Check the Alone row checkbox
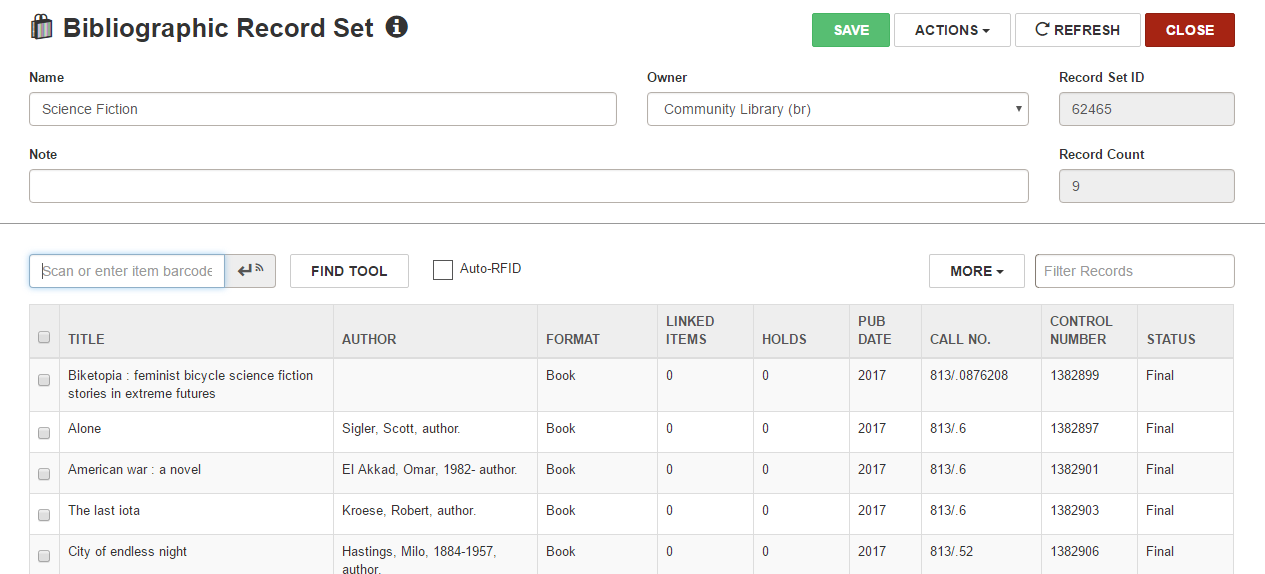This screenshot has height=574, width=1265. click(44, 433)
